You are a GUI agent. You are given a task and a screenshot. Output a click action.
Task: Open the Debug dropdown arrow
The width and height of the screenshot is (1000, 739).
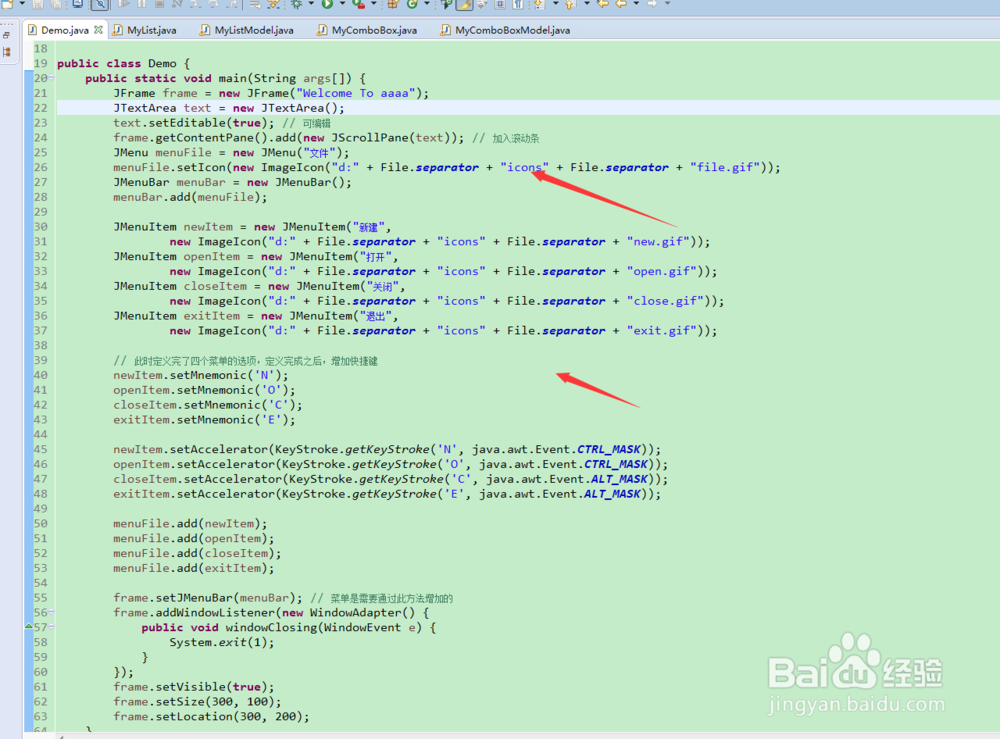pos(311,4)
